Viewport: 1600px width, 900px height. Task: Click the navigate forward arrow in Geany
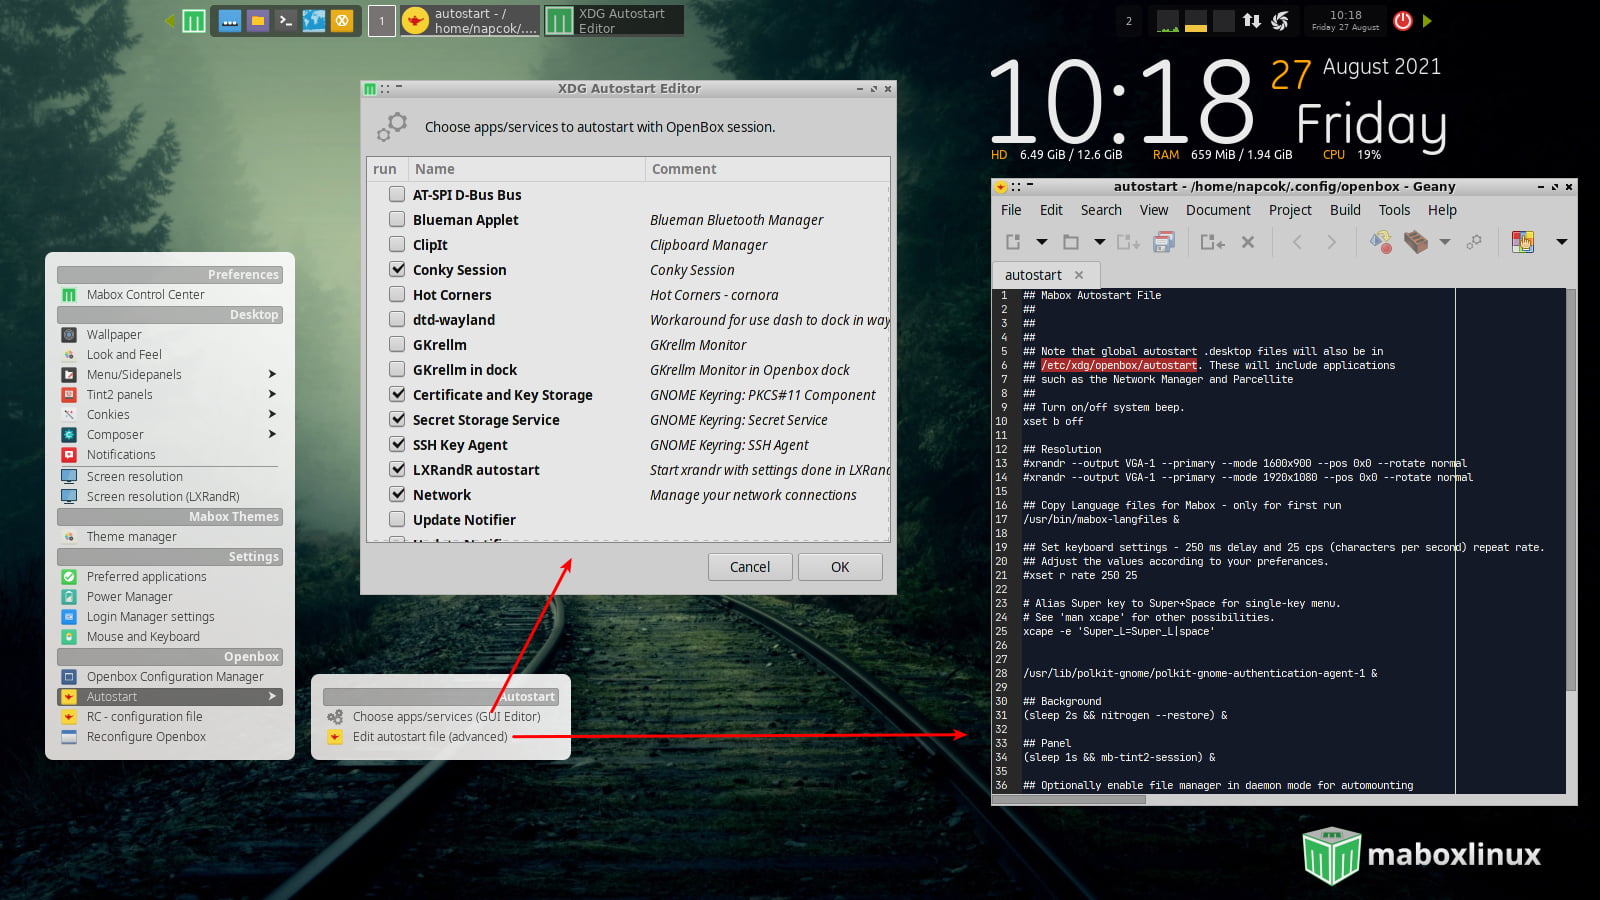[x=1331, y=242]
